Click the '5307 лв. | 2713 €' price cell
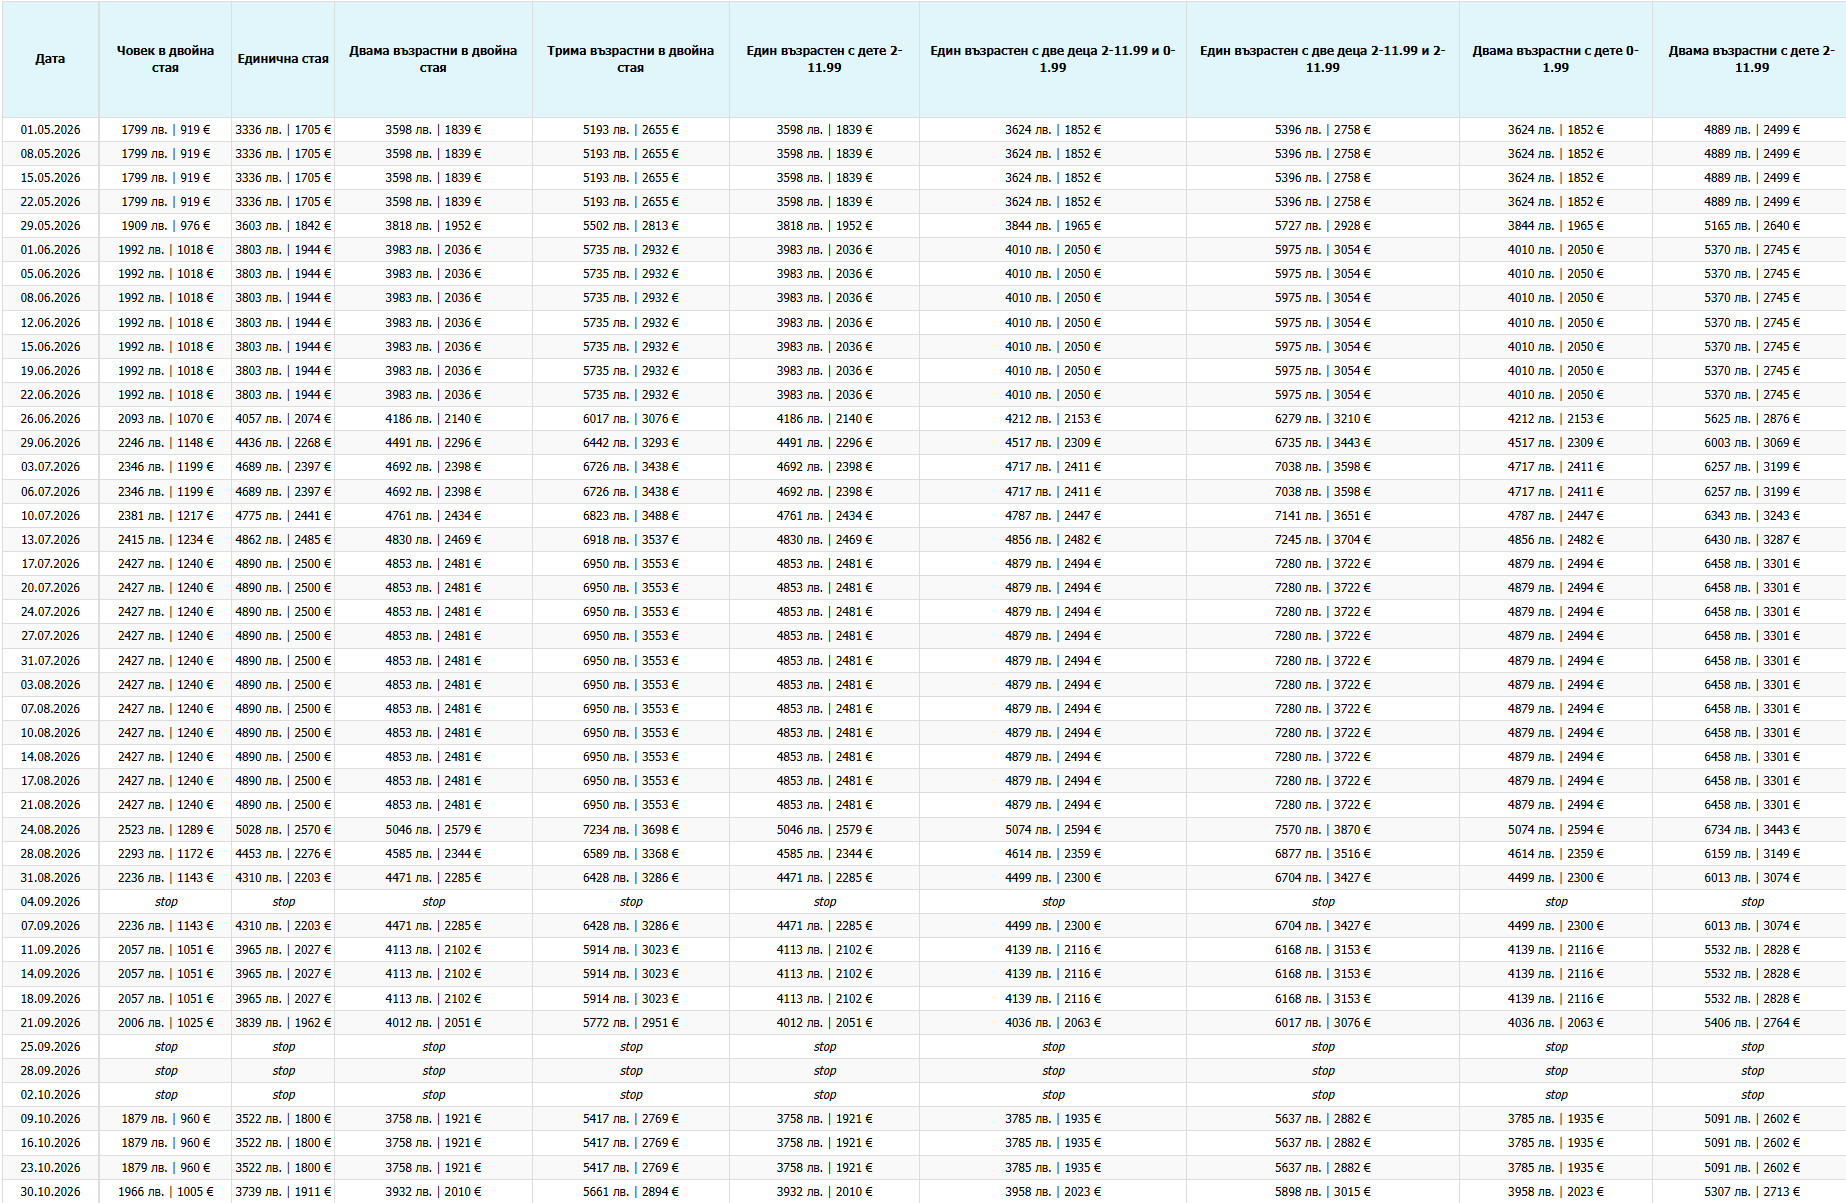Image resolution: width=1846 pixels, height=1203 pixels. (x=1751, y=1192)
